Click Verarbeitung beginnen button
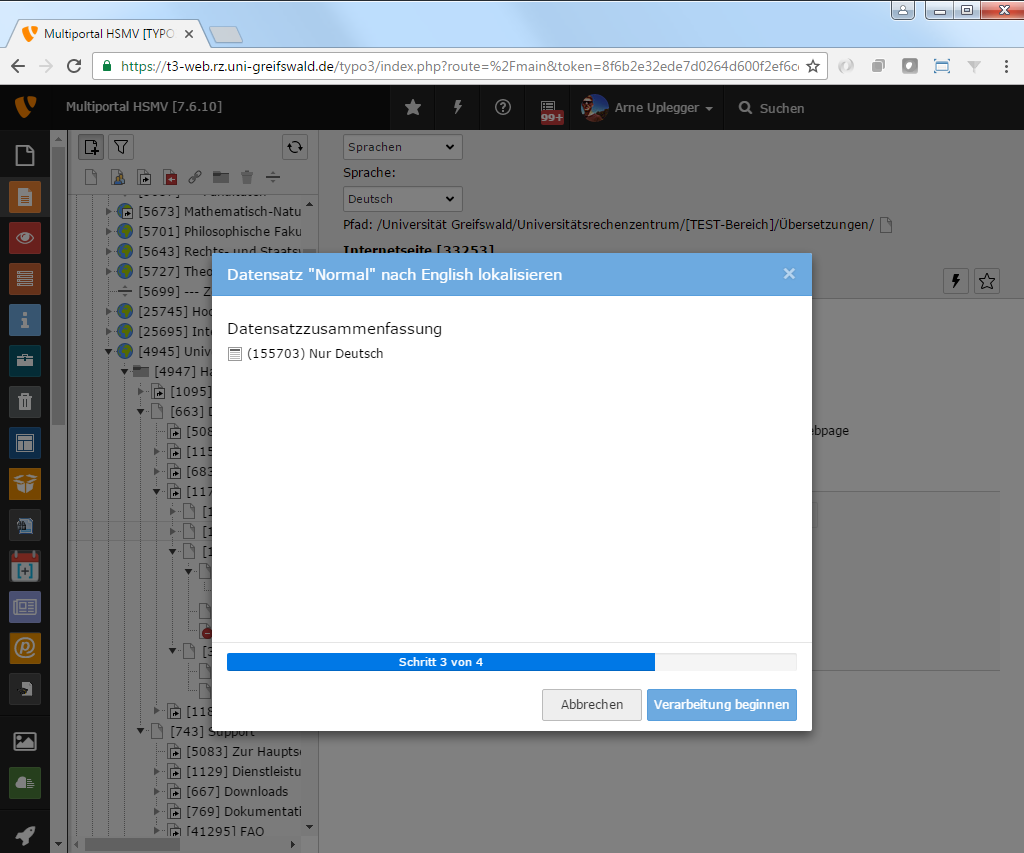The height and width of the screenshot is (853, 1024). click(x=721, y=705)
